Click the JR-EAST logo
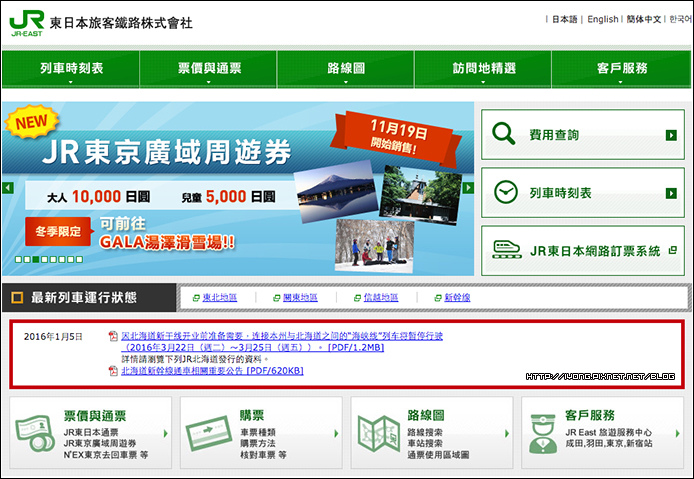This screenshot has height=479, width=694. point(27,23)
